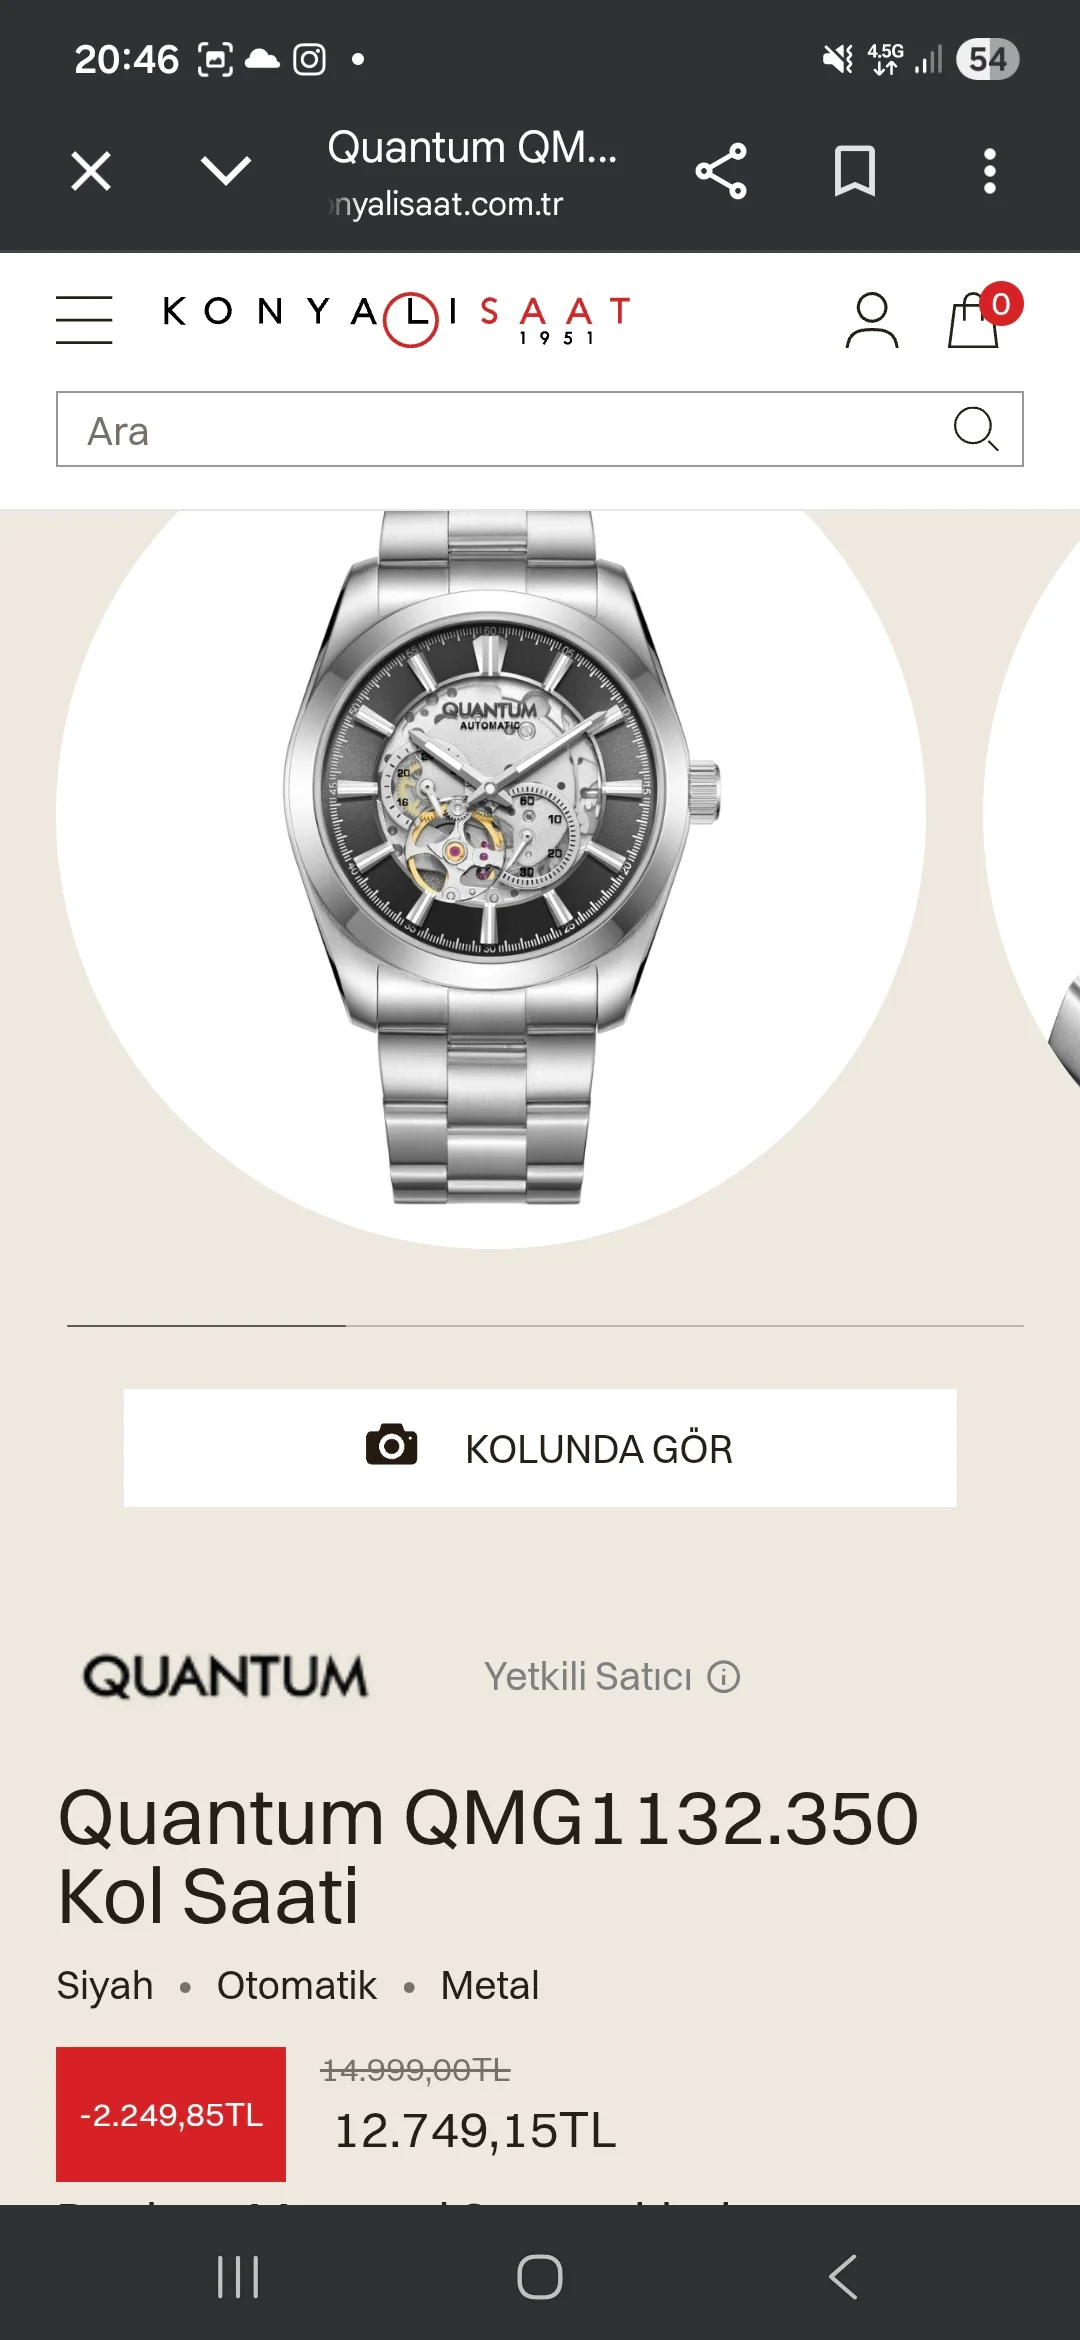Tap the Android home button

coord(540,2277)
